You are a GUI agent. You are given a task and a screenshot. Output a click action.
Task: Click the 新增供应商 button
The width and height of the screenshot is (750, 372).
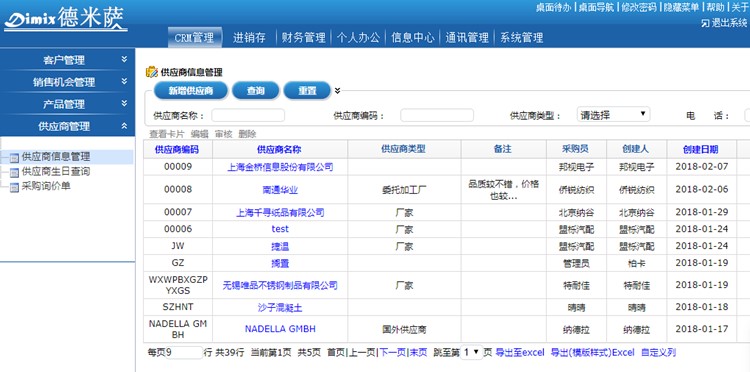point(191,90)
